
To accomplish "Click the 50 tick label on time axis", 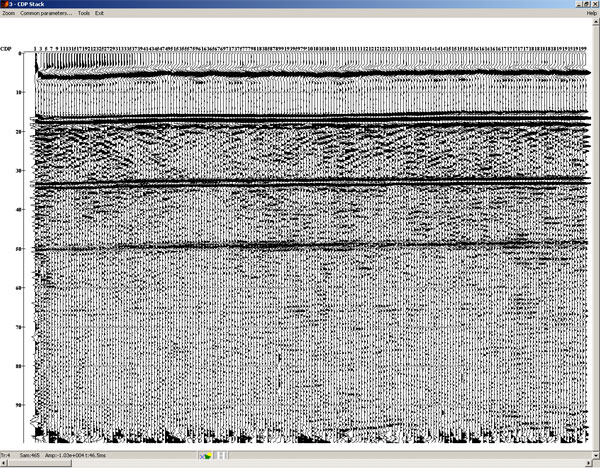I will [19, 249].
